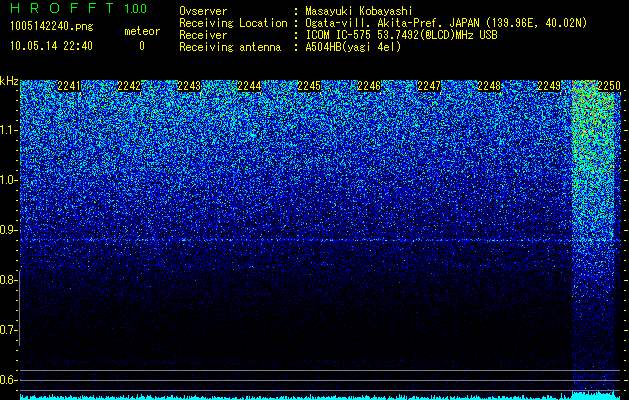Select the HROFFT 1.0.0 title text
629x400 pixels.
[x=79, y=8]
